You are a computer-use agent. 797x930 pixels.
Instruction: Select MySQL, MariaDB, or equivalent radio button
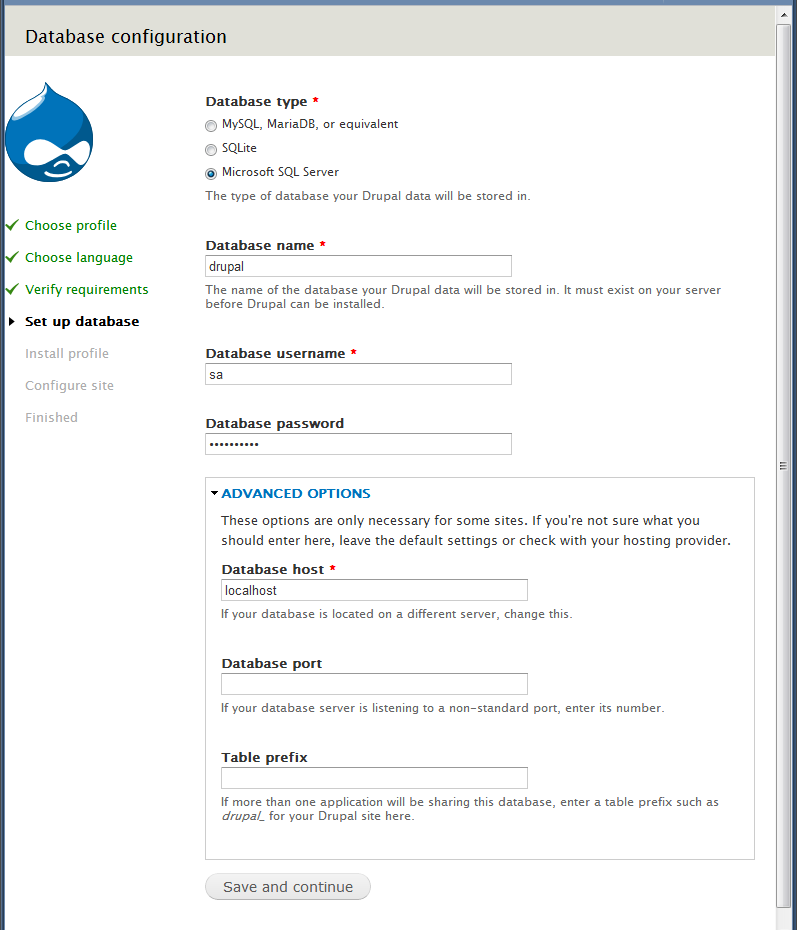211,125
